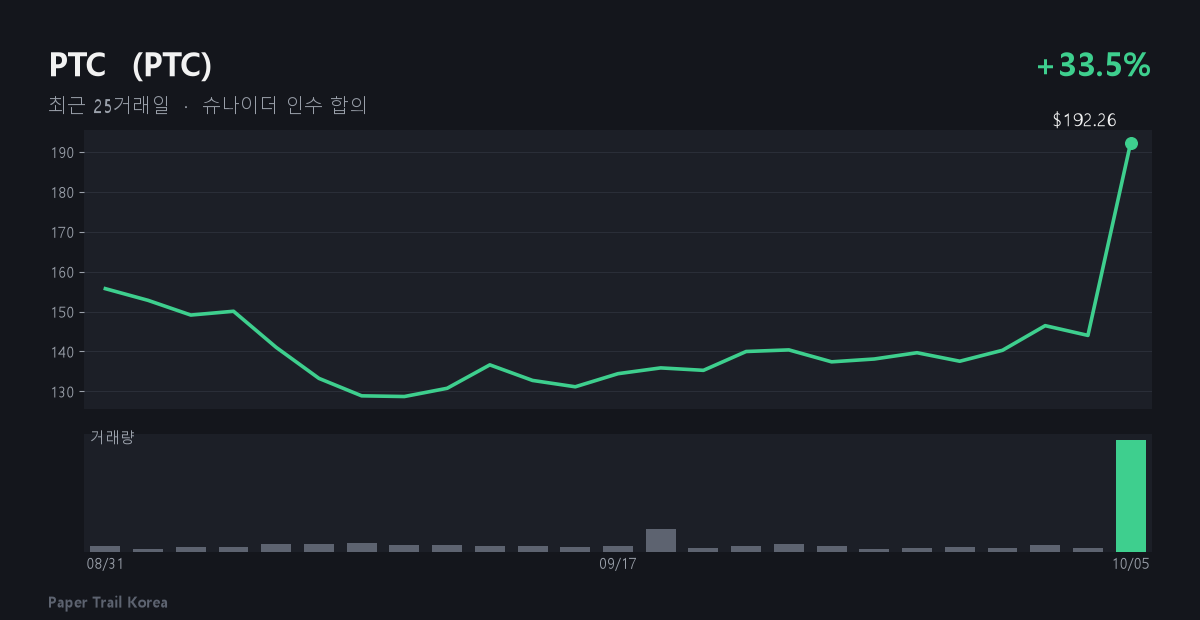Click the subtitle mentioning 슈나이더 인수 합의
This screenshot has height=620, width=1200.
click(208, 106)
